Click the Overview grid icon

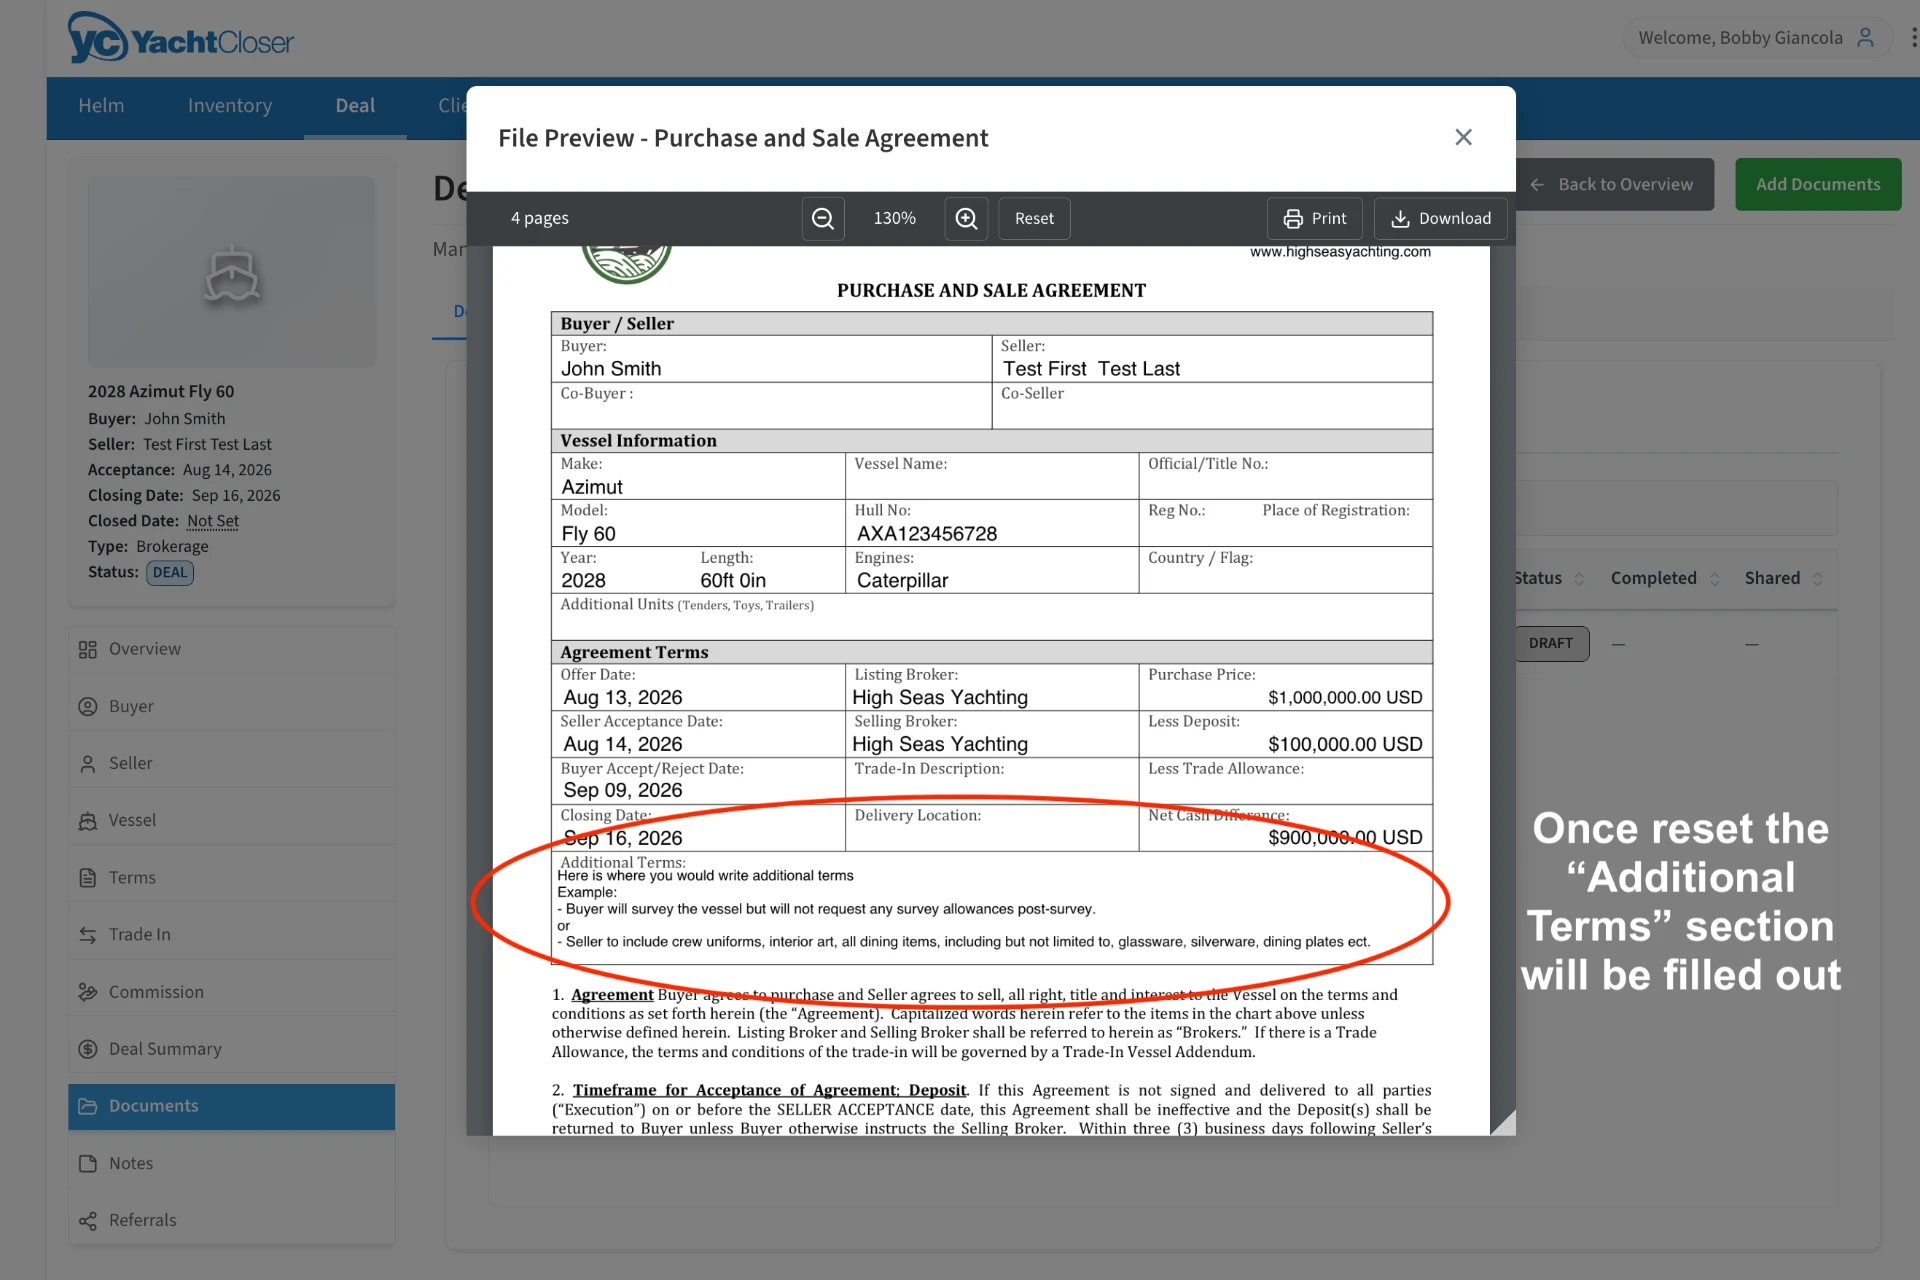(x=88, y=650)
